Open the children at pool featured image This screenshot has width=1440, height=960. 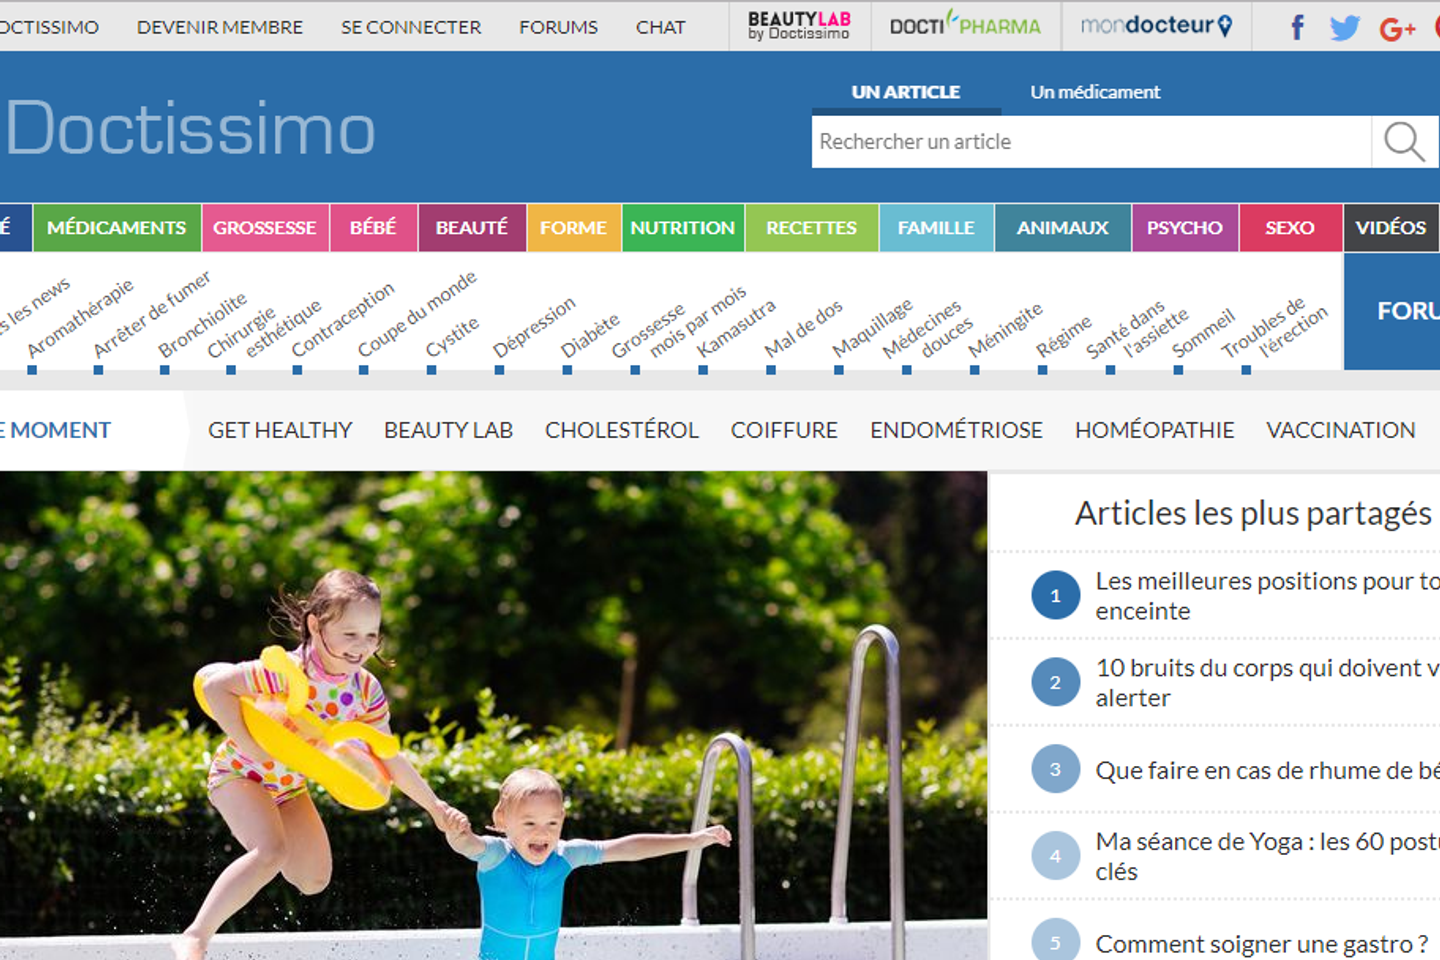pyautogui.click(x=493, y=716)
